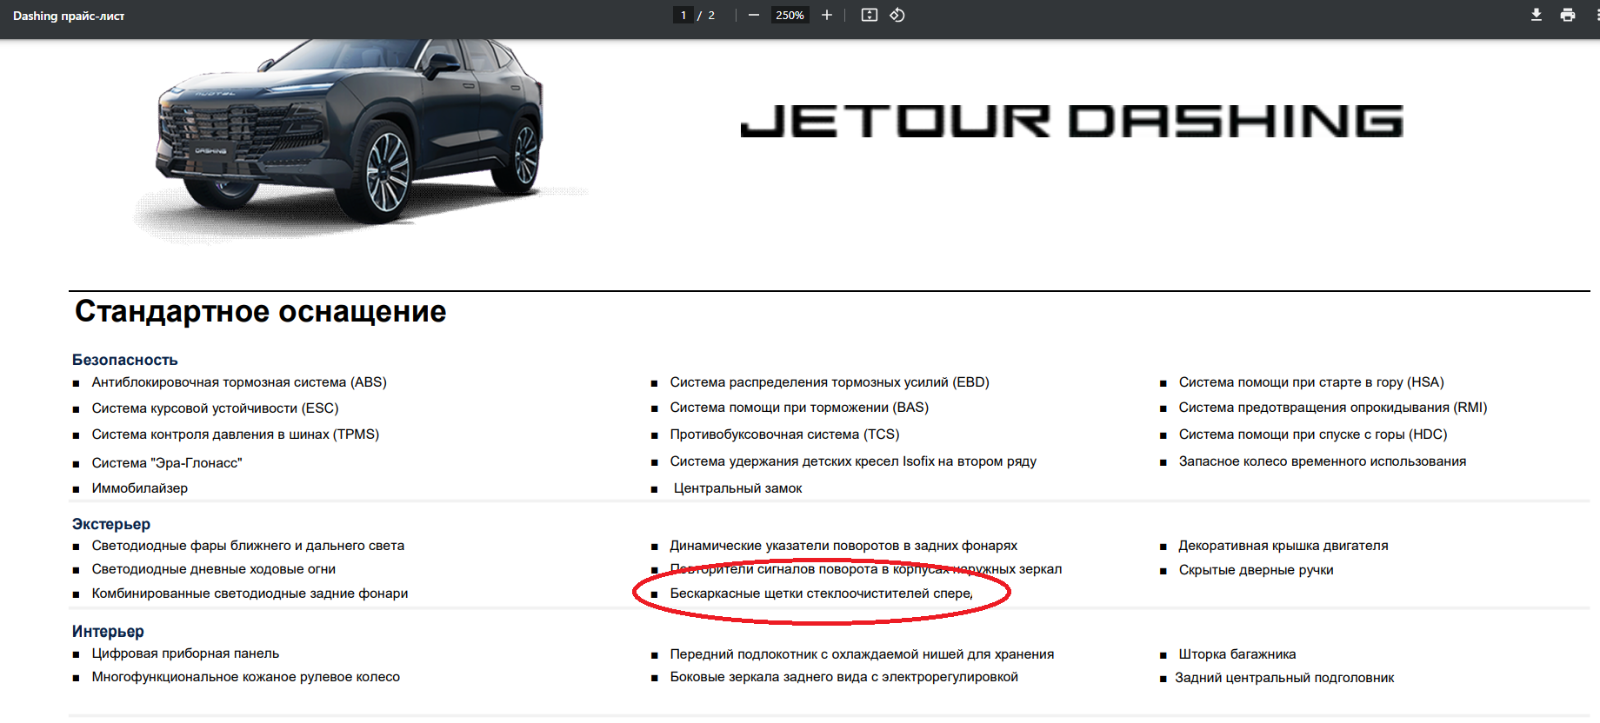Click Передний подлокотник с охлаждаемой нишей line
Screen dimensions: 1600x723
click(x=862, y=654)
